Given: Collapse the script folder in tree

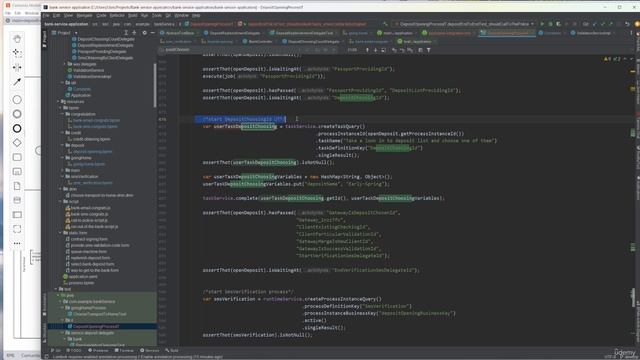Looking at the screenshot, I should coord(60,201).
